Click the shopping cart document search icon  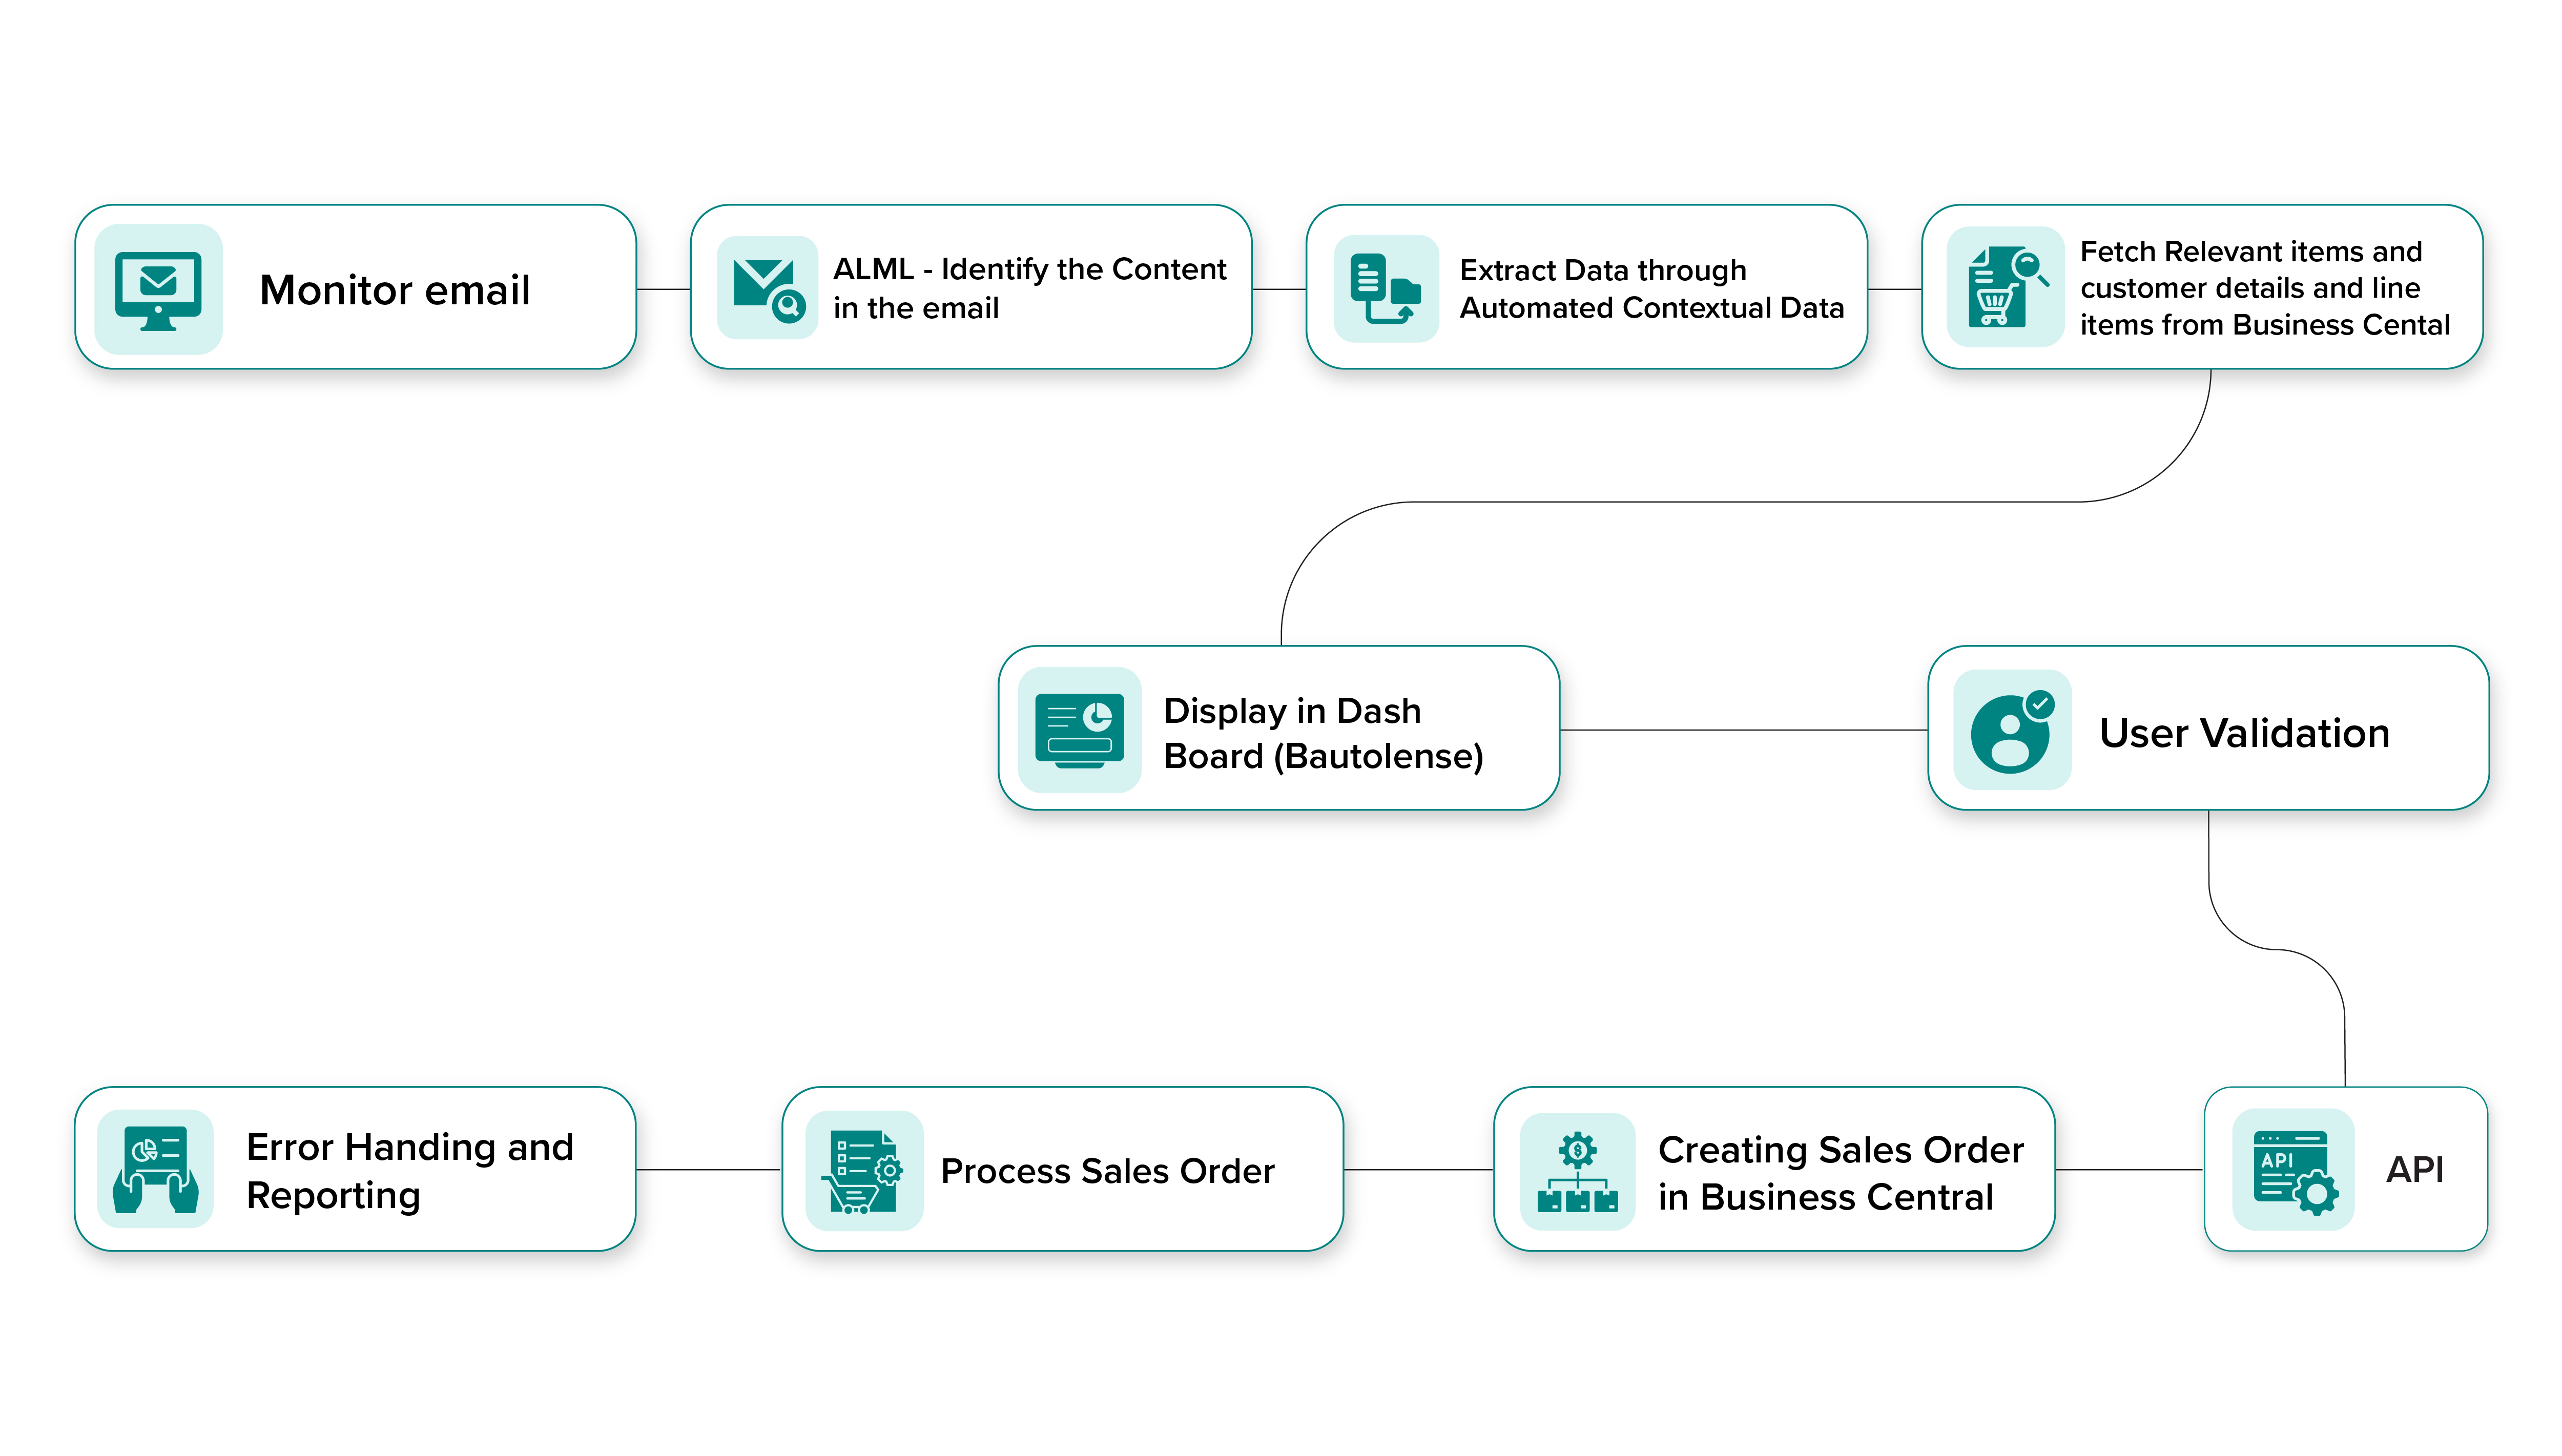pos(2005,288)
